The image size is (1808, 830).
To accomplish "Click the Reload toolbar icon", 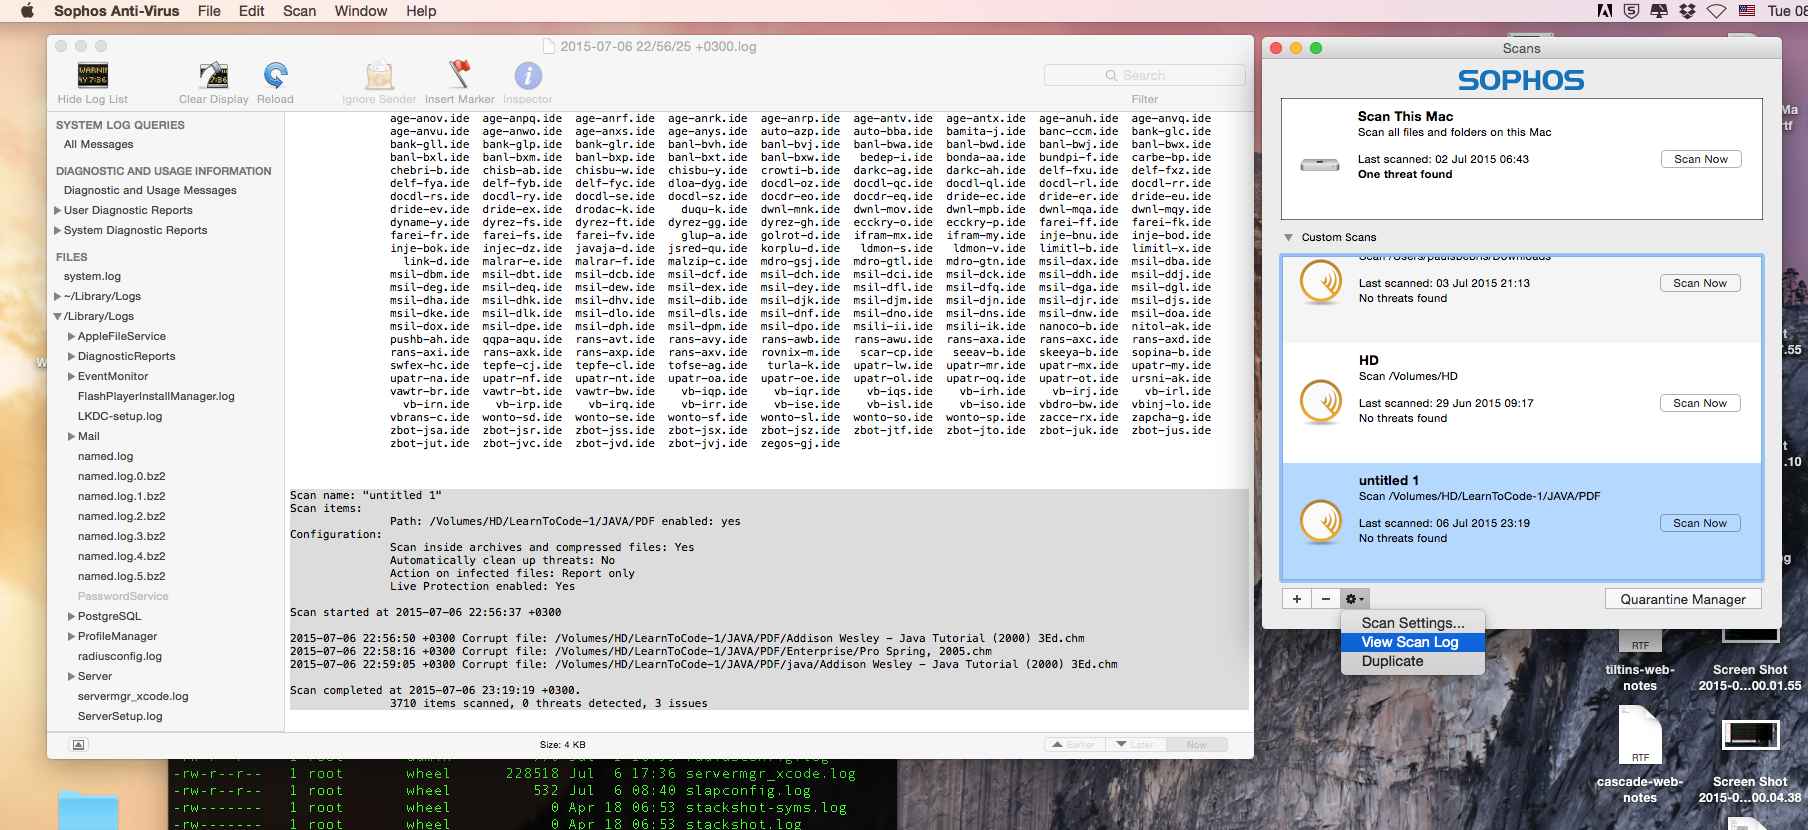I will [x=275, y=76].
